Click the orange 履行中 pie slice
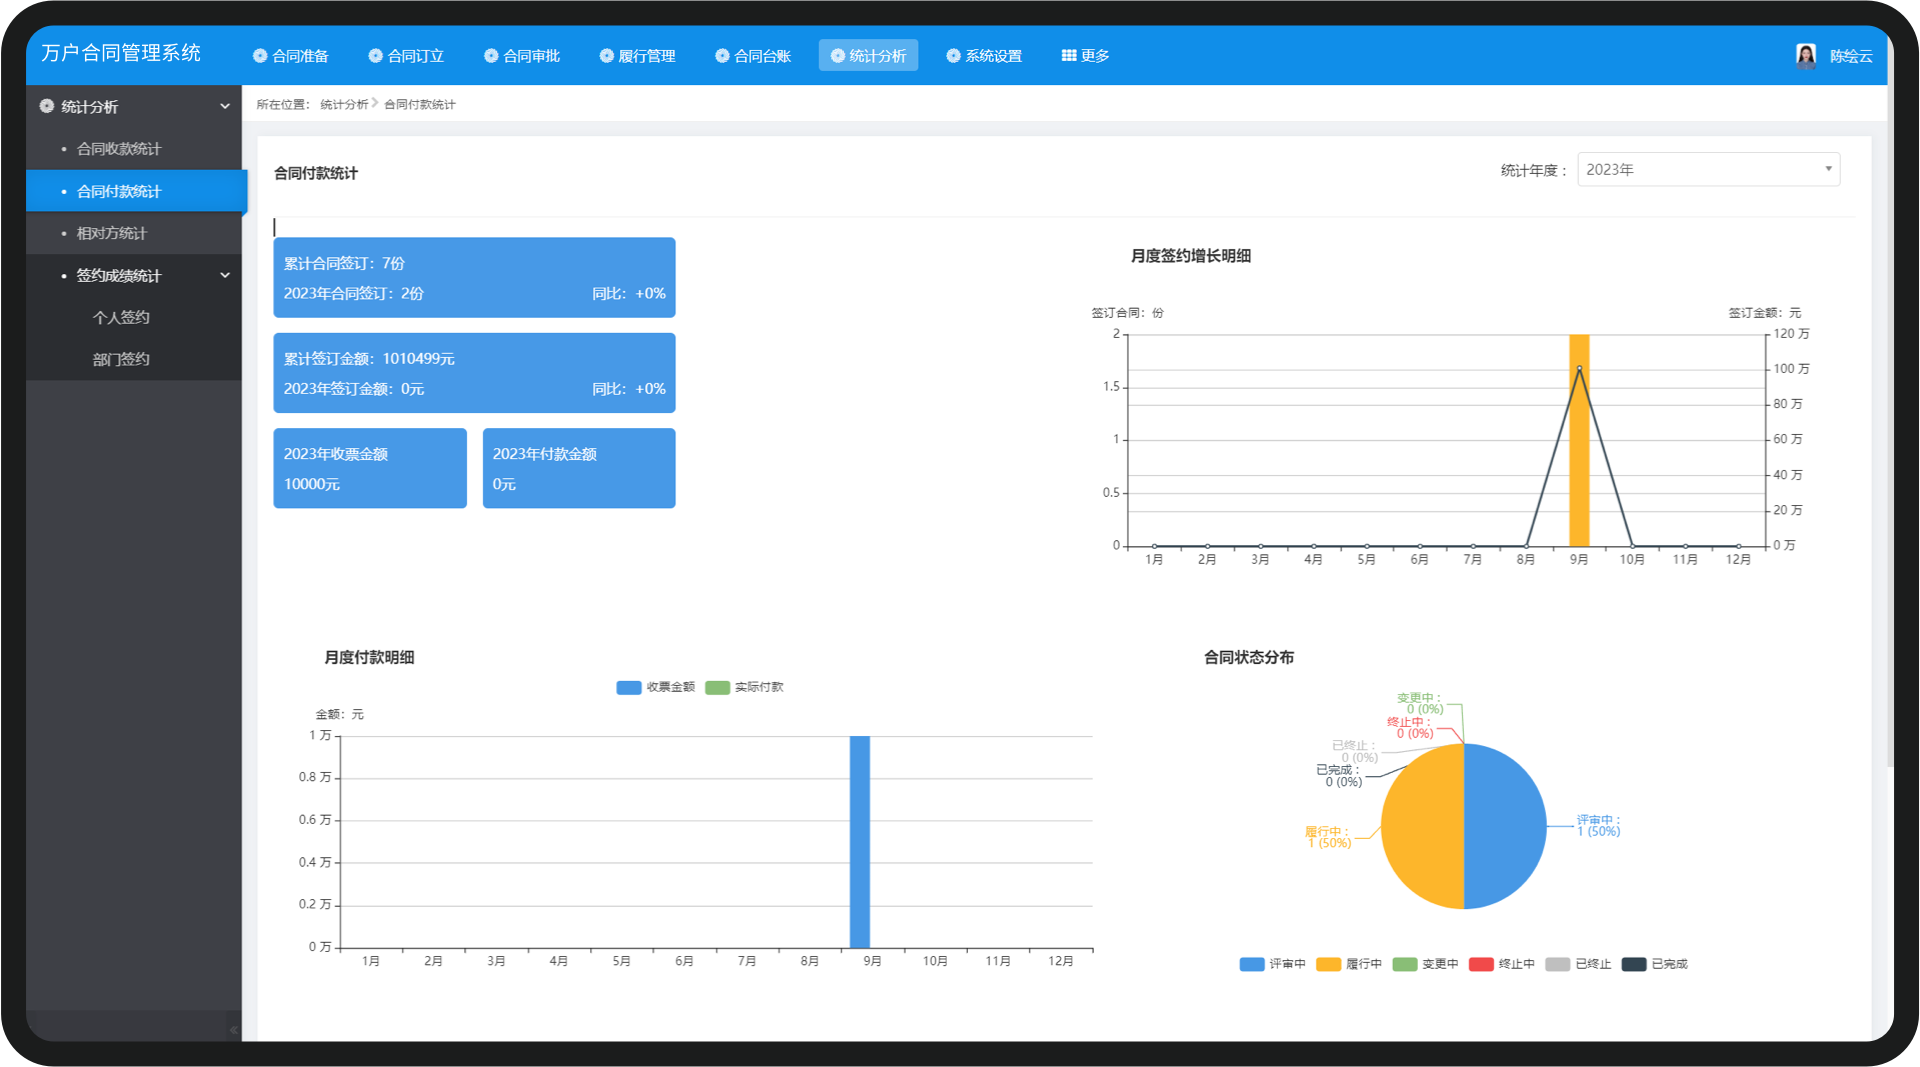The image size is (1920, 1067). [1422, 826]
